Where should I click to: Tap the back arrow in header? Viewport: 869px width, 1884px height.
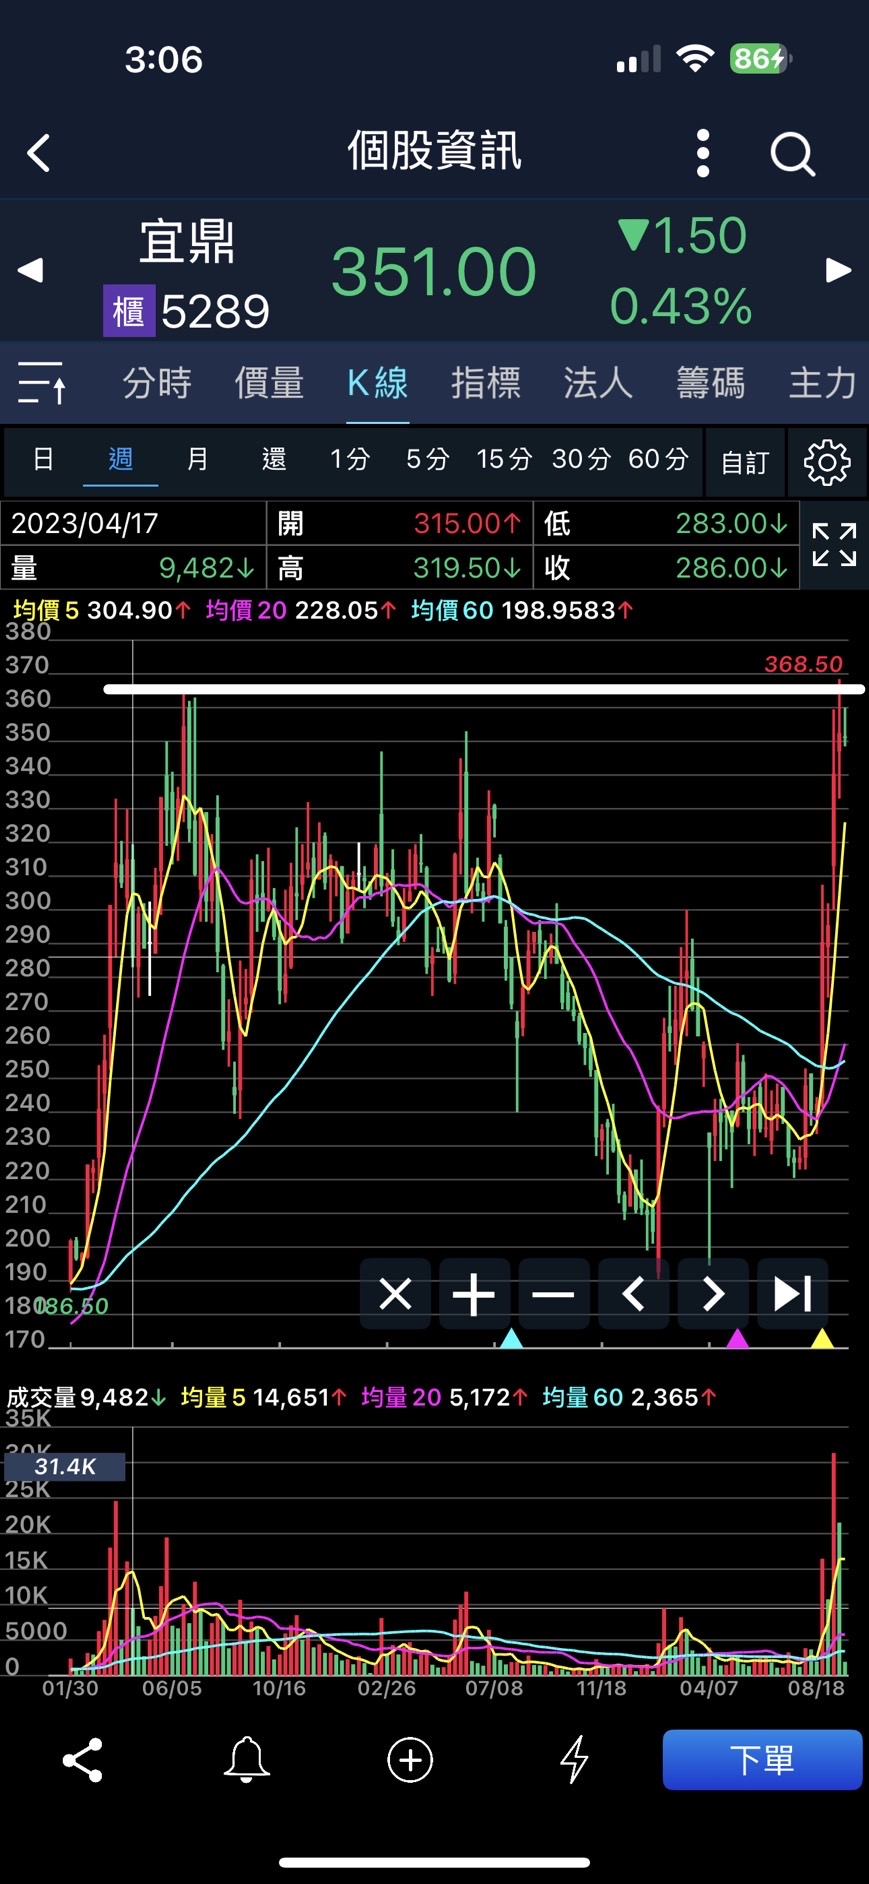coord(39,154)
